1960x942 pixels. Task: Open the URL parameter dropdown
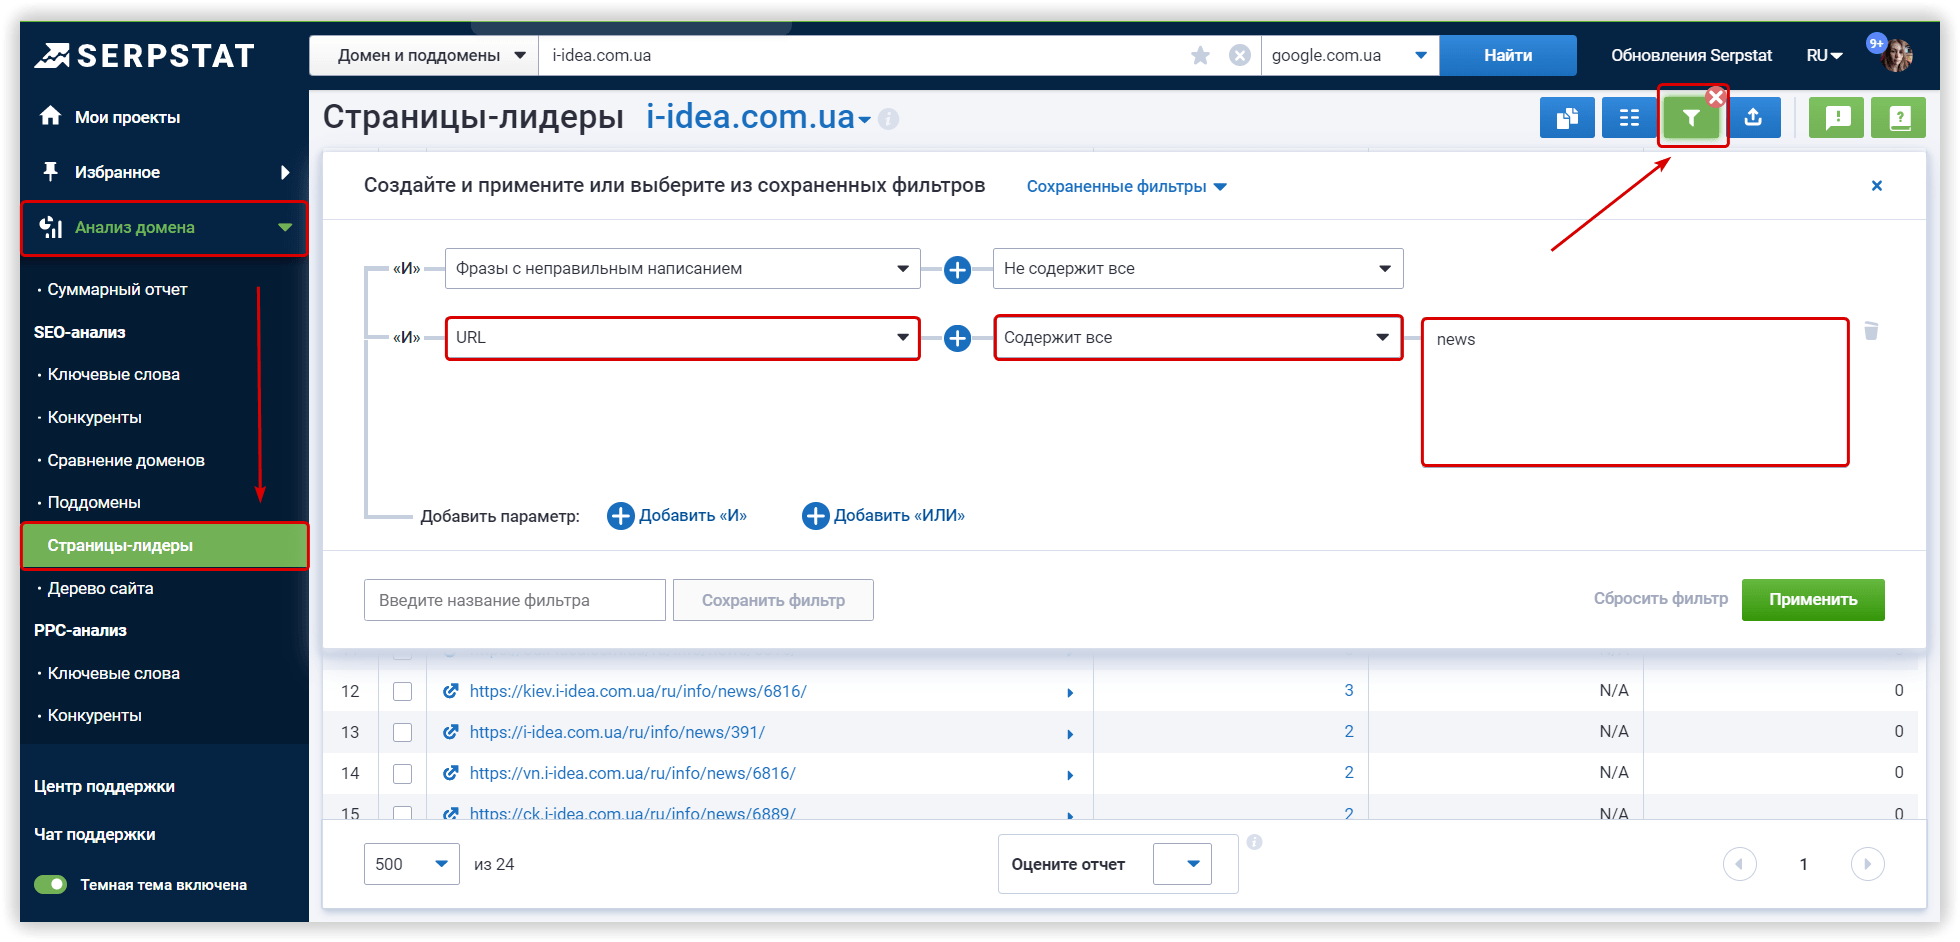682,338
